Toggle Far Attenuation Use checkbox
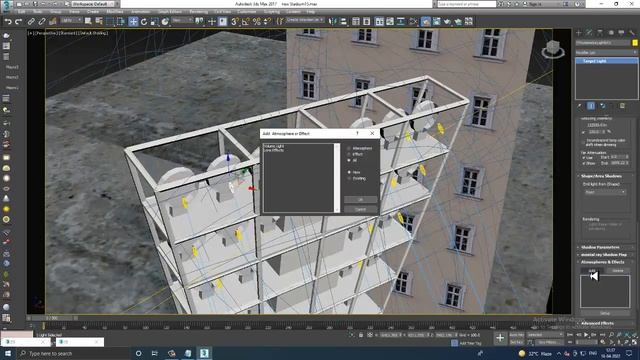Image resolution: width=640 pixels, height=360 pixels. 584,157
